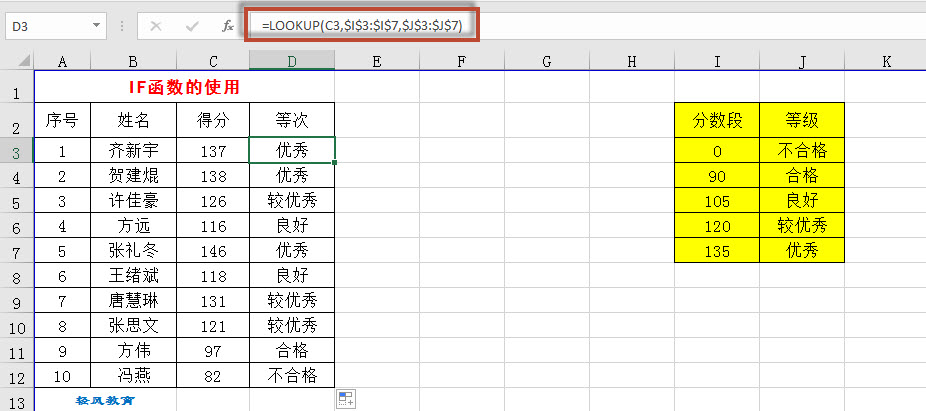The height and width of the screenshot is (411, 926).
Task: Click the yellow cell with 105
Action: pos(717,201)
